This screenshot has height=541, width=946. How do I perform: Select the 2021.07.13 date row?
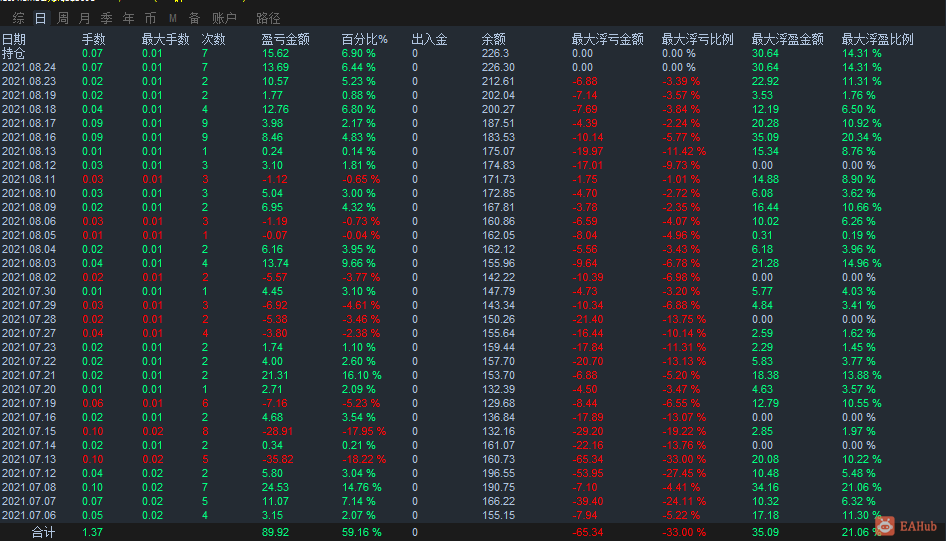point(473,459)
